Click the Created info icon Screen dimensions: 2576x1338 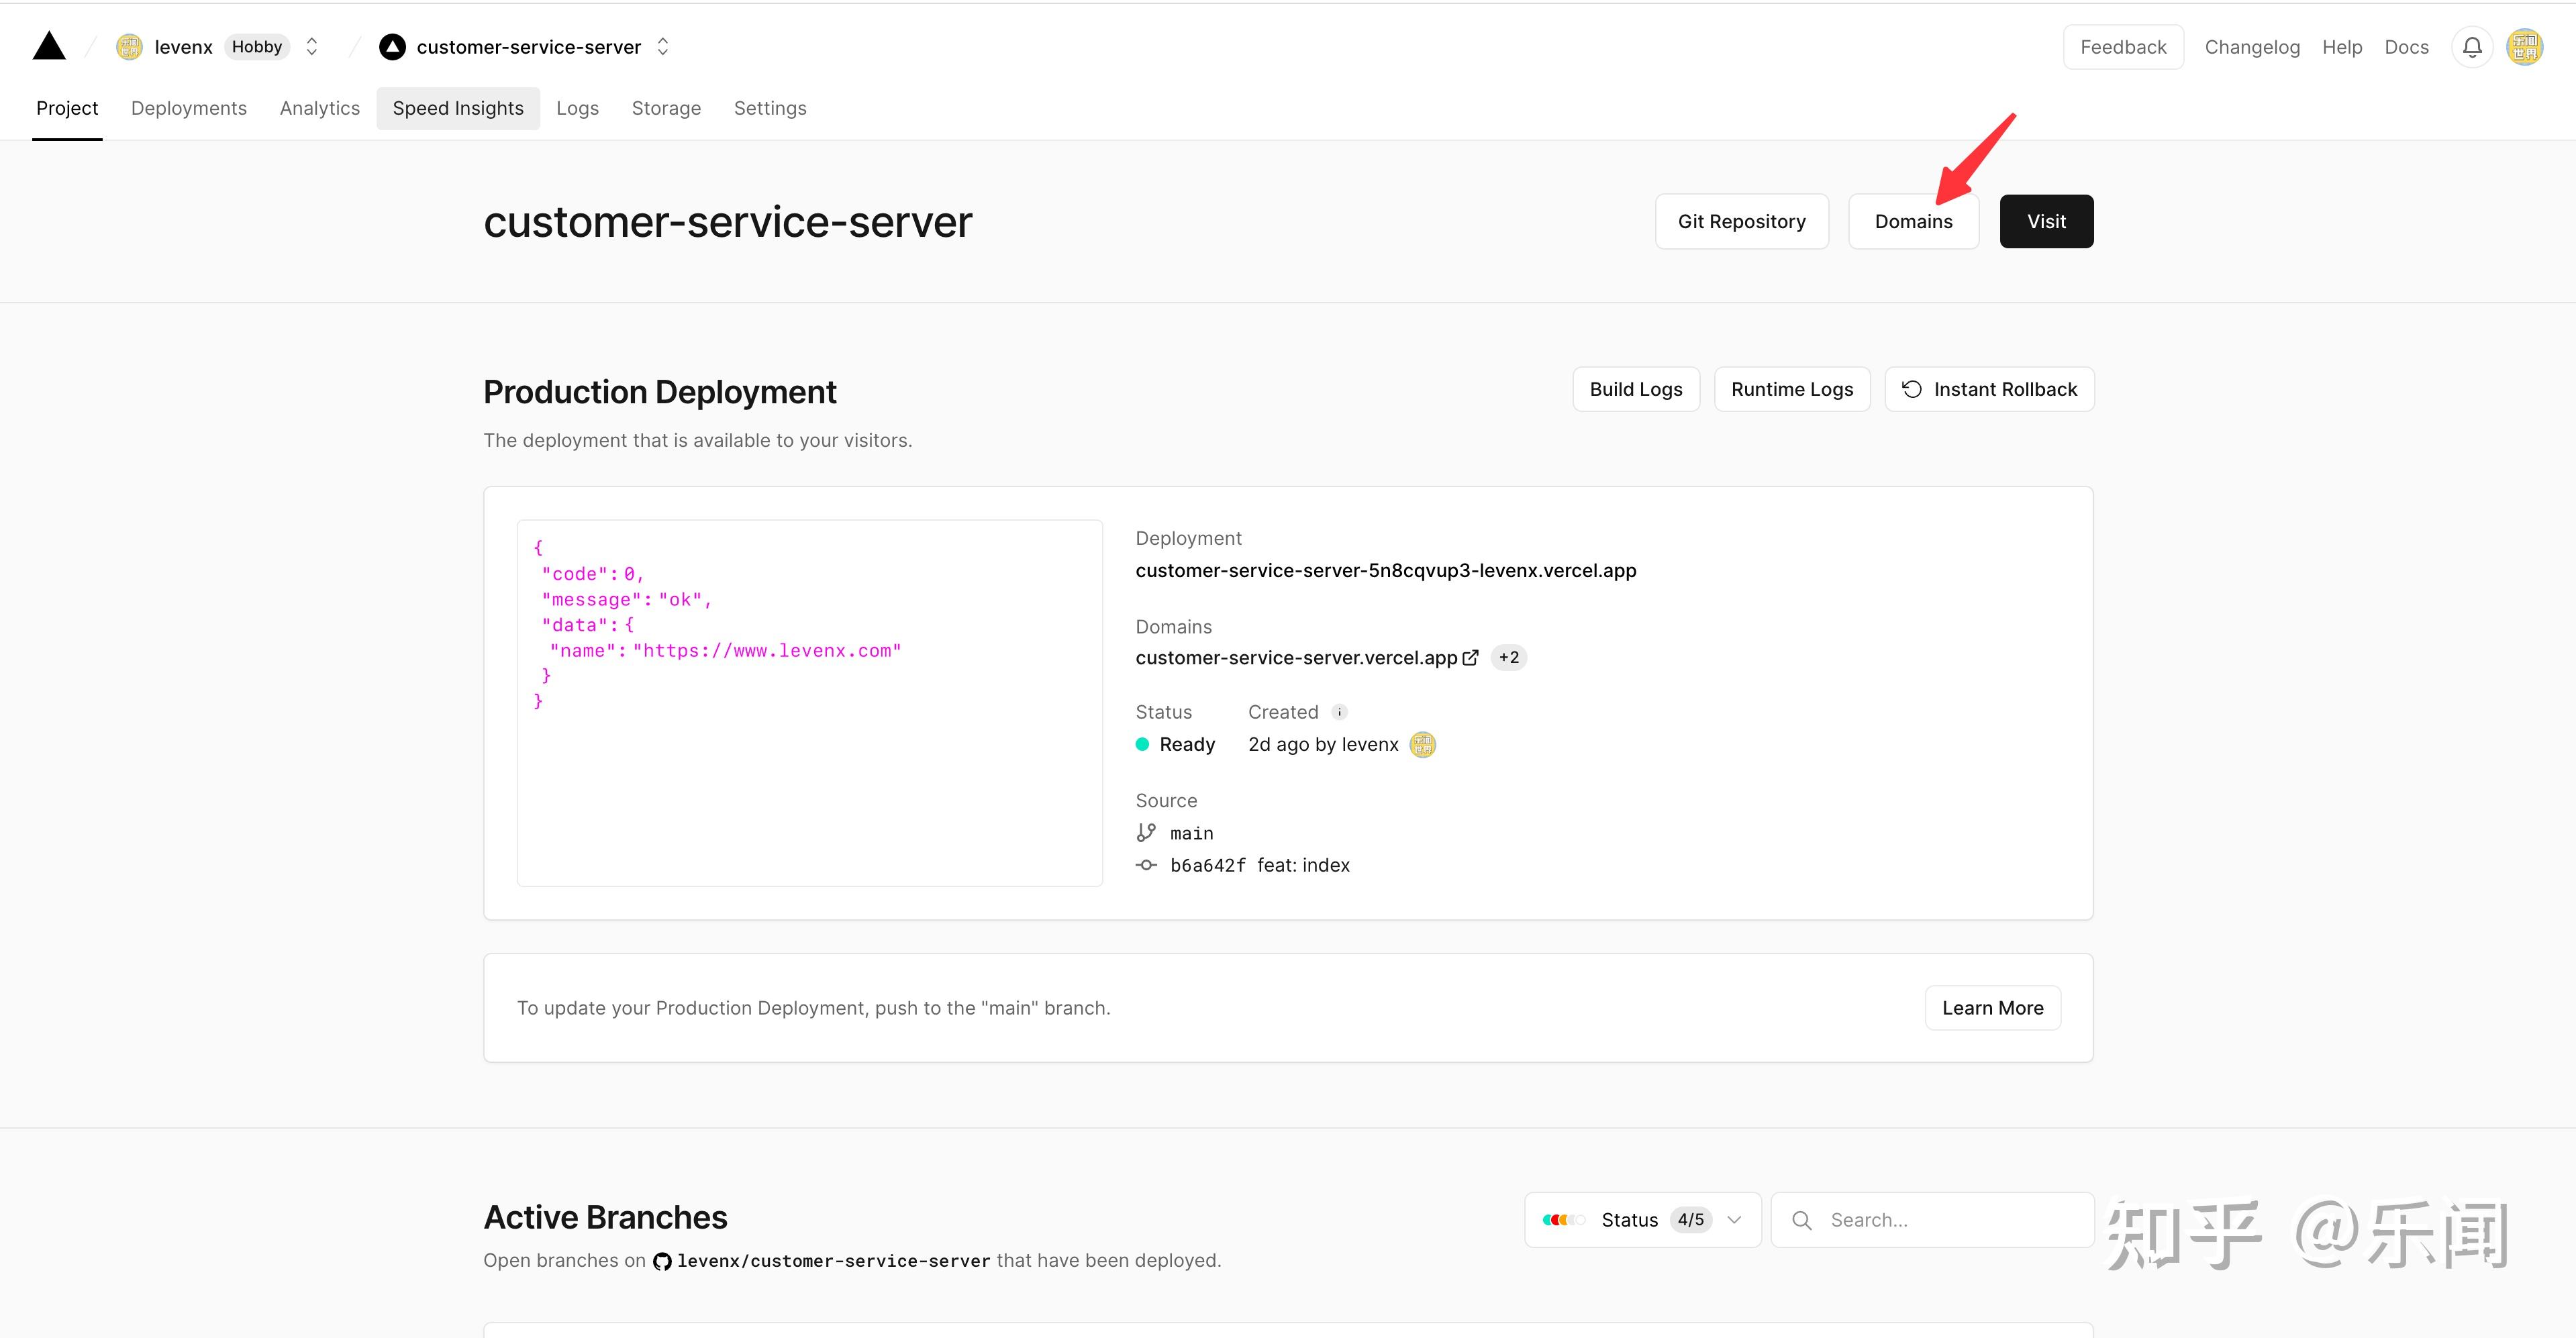[1340, 712]
